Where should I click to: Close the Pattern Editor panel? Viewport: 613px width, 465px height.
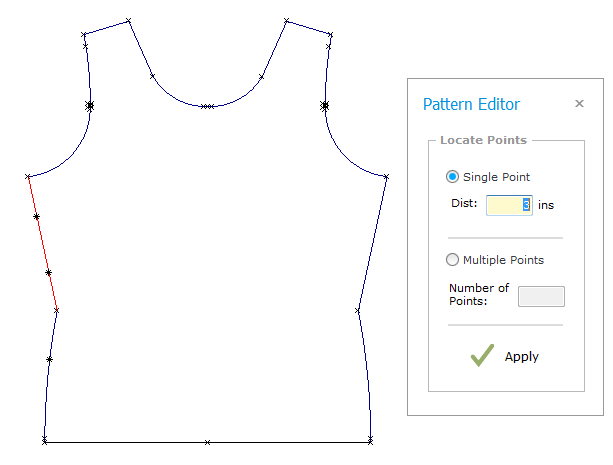579,104
